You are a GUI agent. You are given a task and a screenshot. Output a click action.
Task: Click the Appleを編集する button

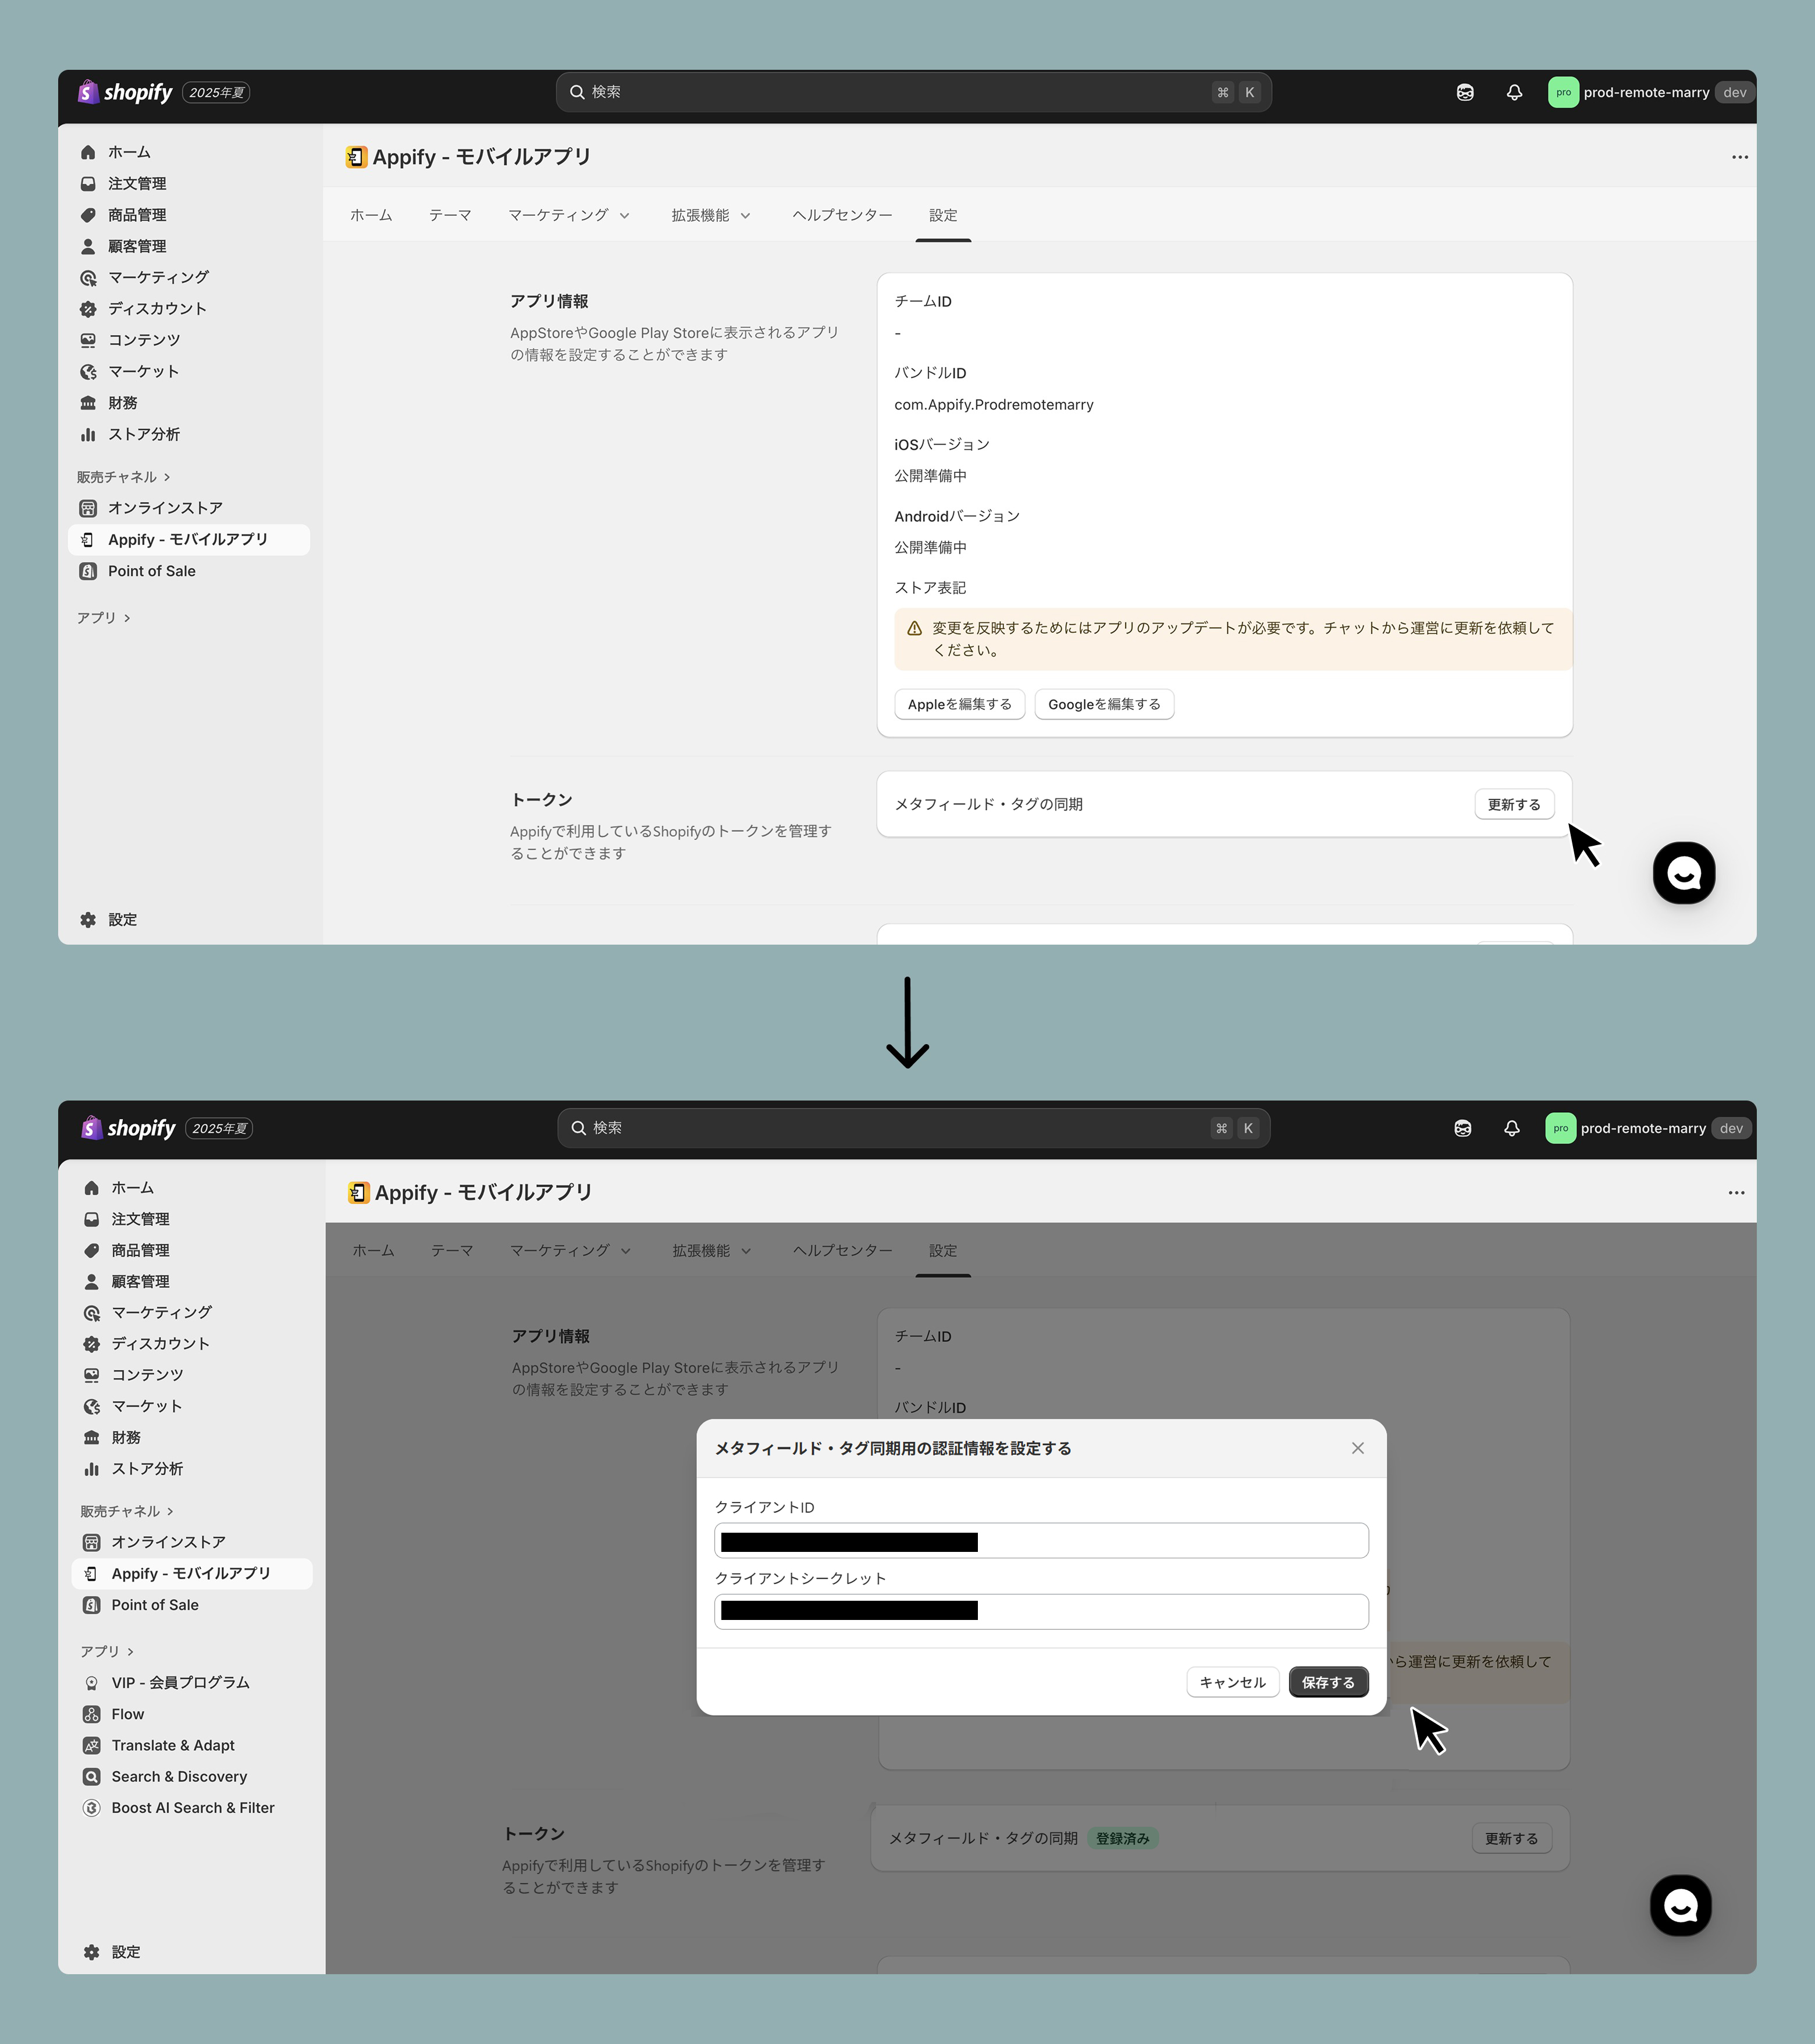959,704
